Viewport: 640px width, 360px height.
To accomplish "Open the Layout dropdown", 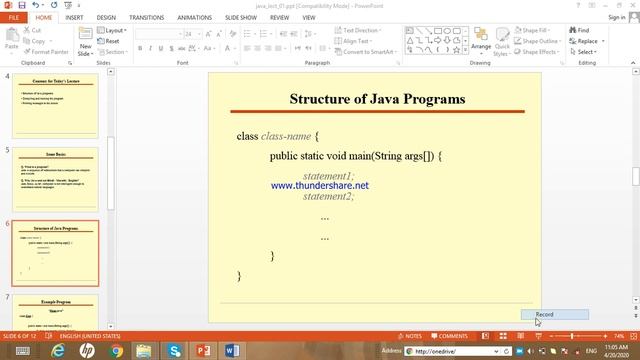I will (112, 30).
